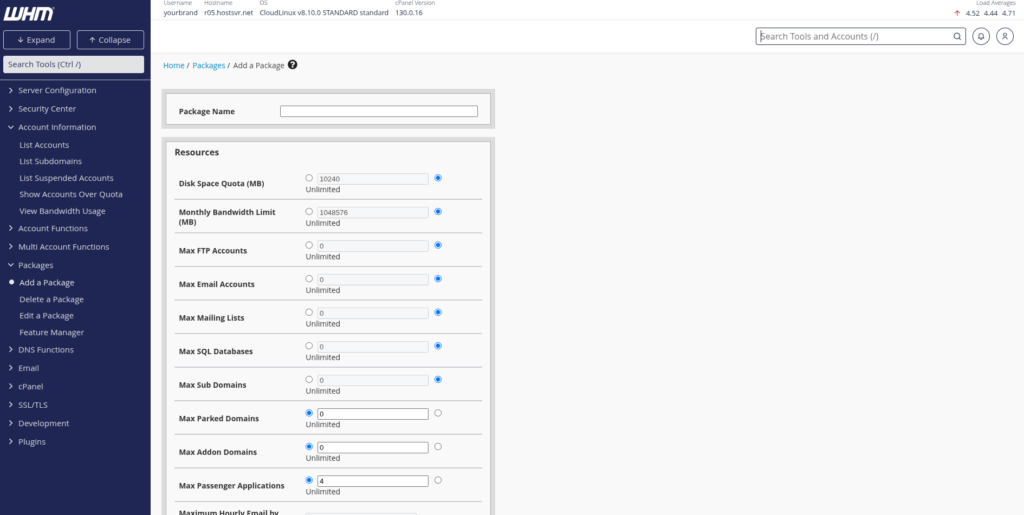Click the Package Name text field

coord(379,111)
